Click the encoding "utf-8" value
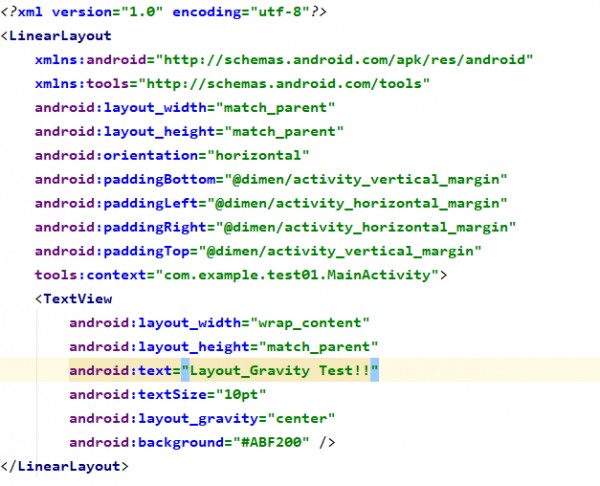Image resolution: width=600 pixels, height=486 pixels. [280, 12]
